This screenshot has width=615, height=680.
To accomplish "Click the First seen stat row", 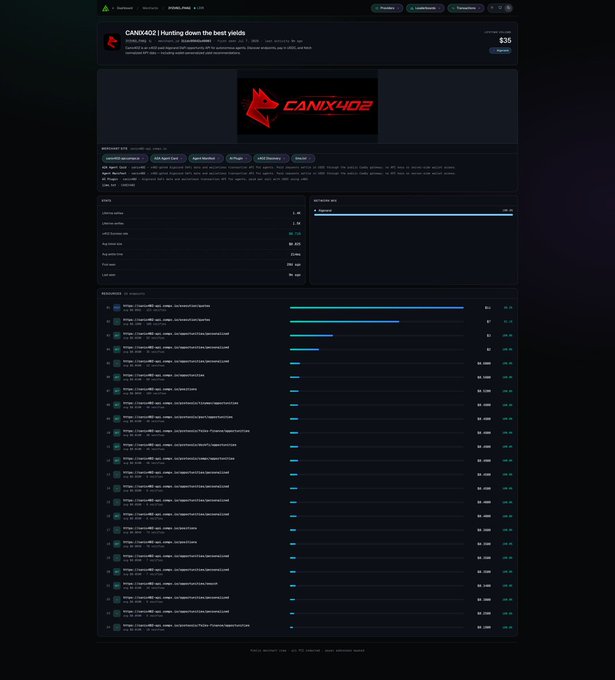I will (x=201, y=265).
